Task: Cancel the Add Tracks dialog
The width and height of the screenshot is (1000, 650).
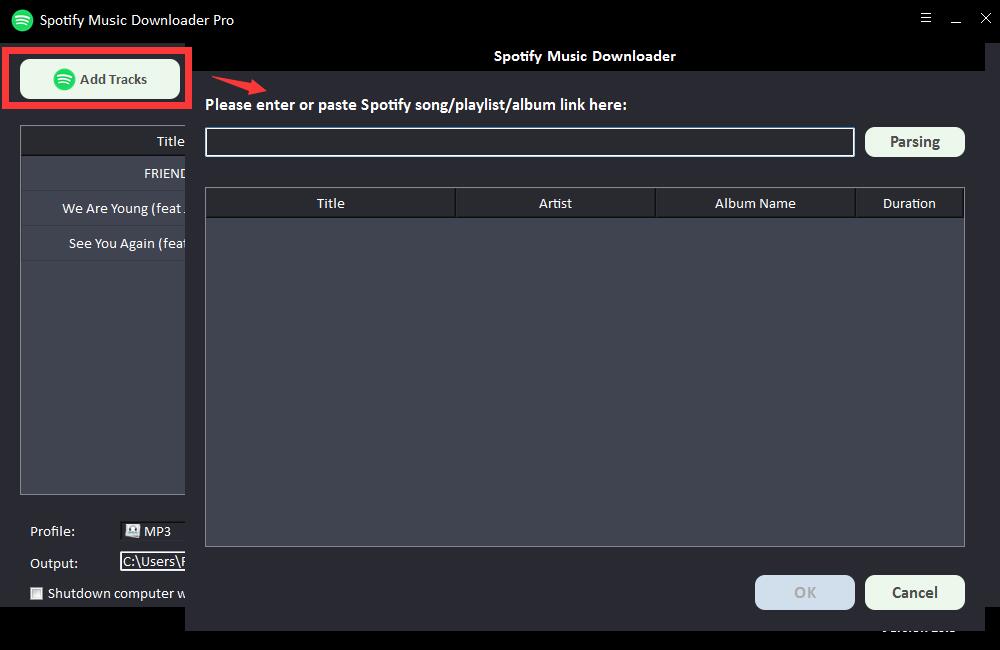Action: tap(914, 592)
